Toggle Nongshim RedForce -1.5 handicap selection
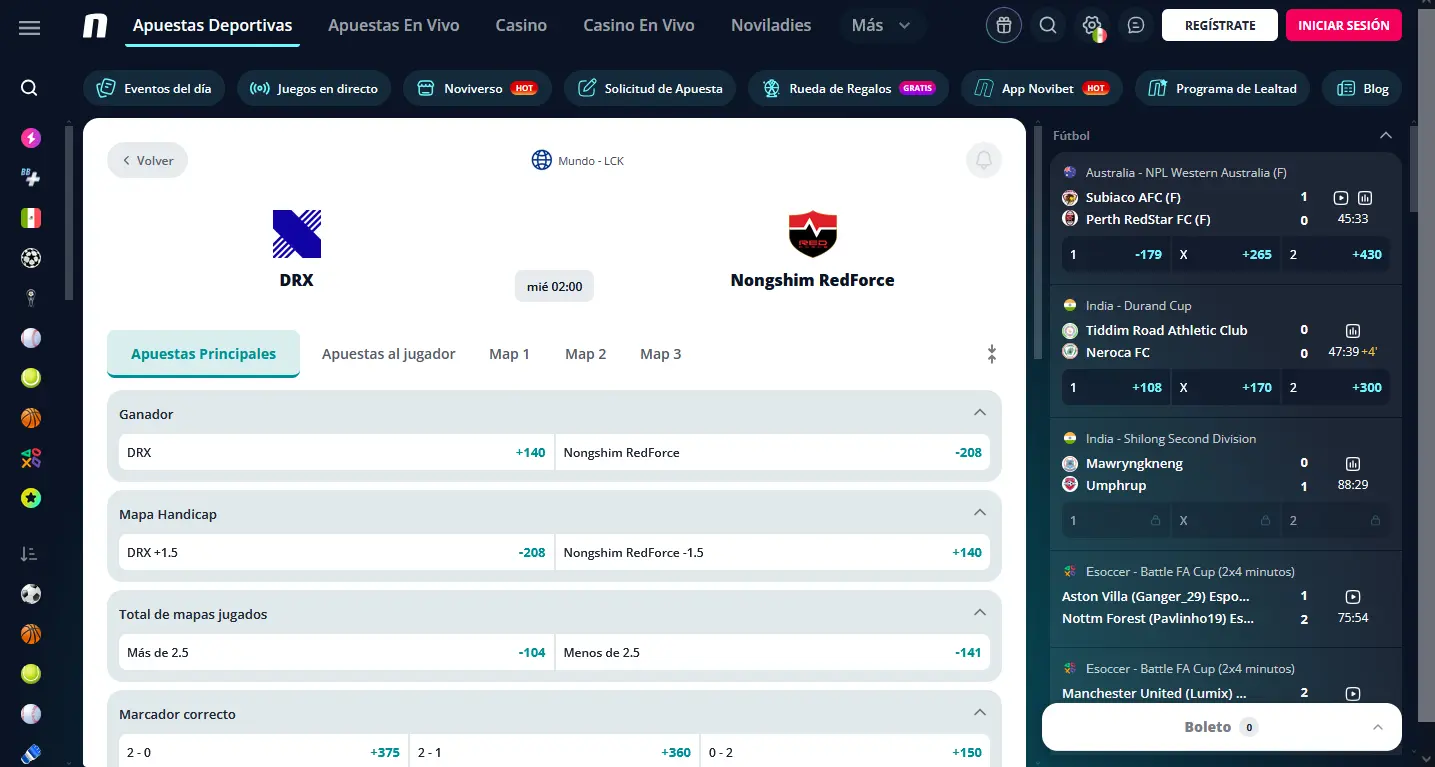 click(x=773, y=552)
